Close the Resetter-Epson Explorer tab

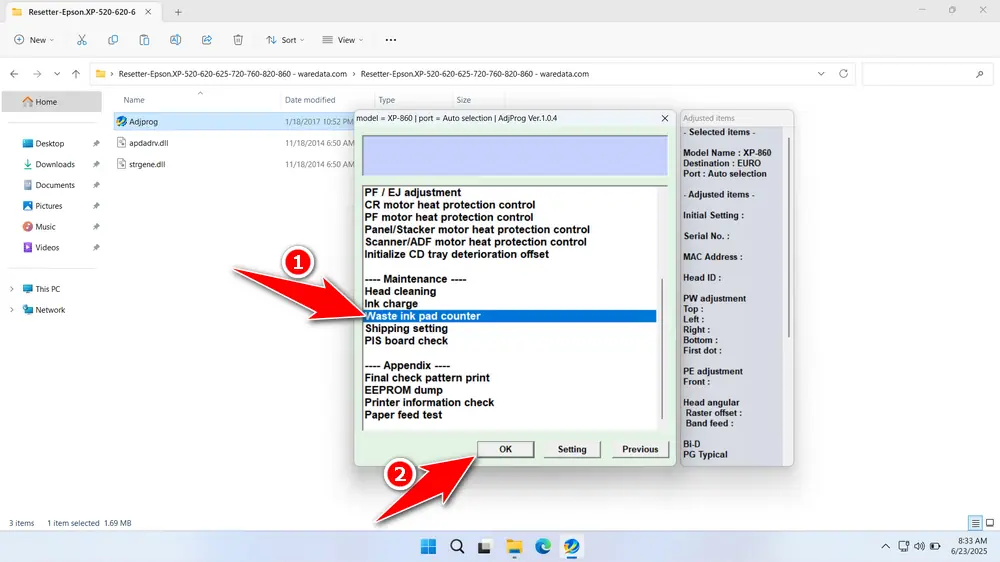click(148, 11)
